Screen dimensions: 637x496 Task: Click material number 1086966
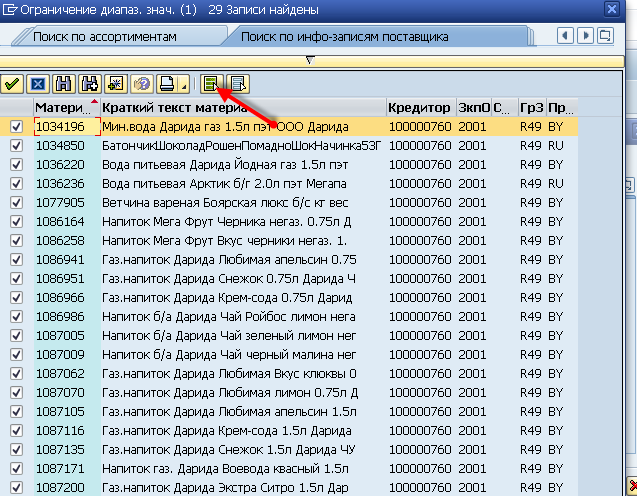click(x=60, y=298)
